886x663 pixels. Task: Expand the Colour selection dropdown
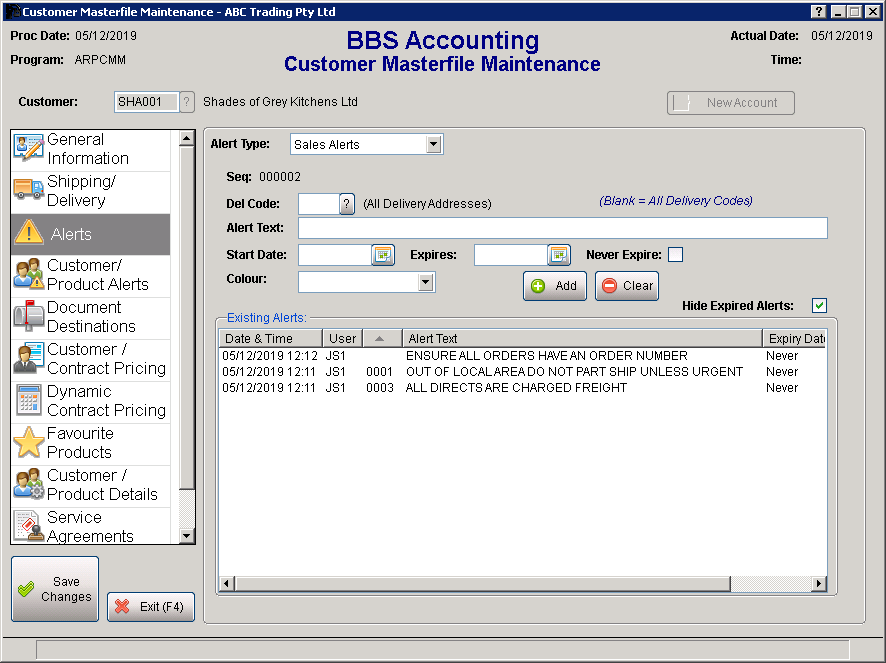pyautogui.click(x=427, y=281)
